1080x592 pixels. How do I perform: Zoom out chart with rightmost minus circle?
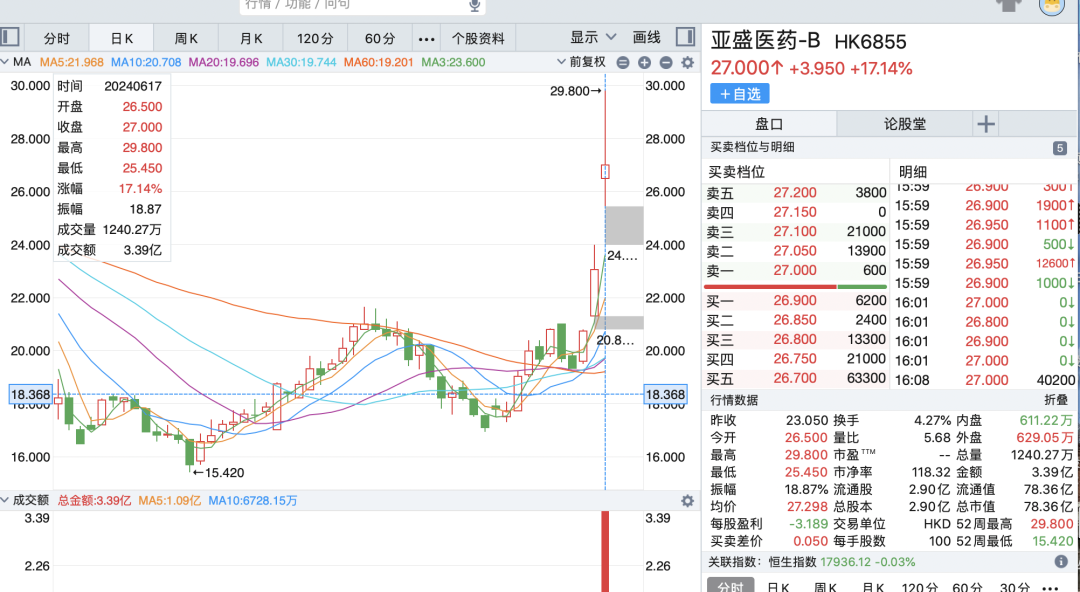click(x=666, y=63)
